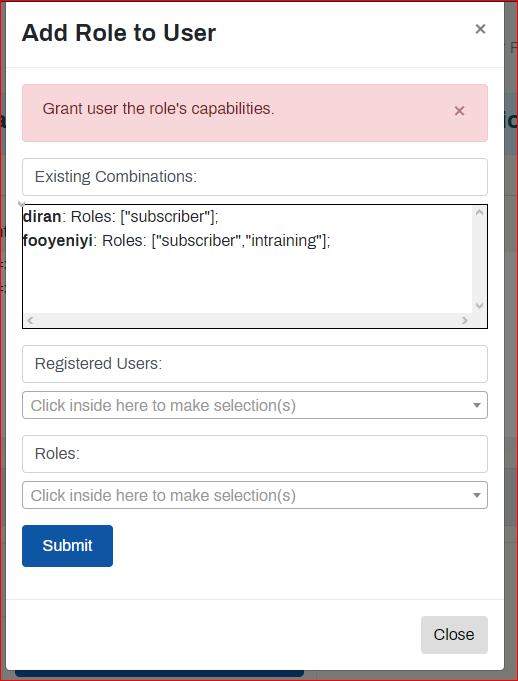Viewport: 518px width, 681px height.
Task: Click the vertical scrollbar track in combinations list
Action: pyautogui.click(x=479, y=259)
